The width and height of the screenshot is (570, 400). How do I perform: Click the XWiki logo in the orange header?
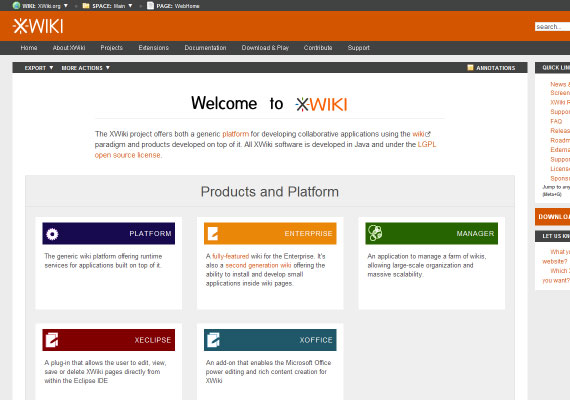38,26
